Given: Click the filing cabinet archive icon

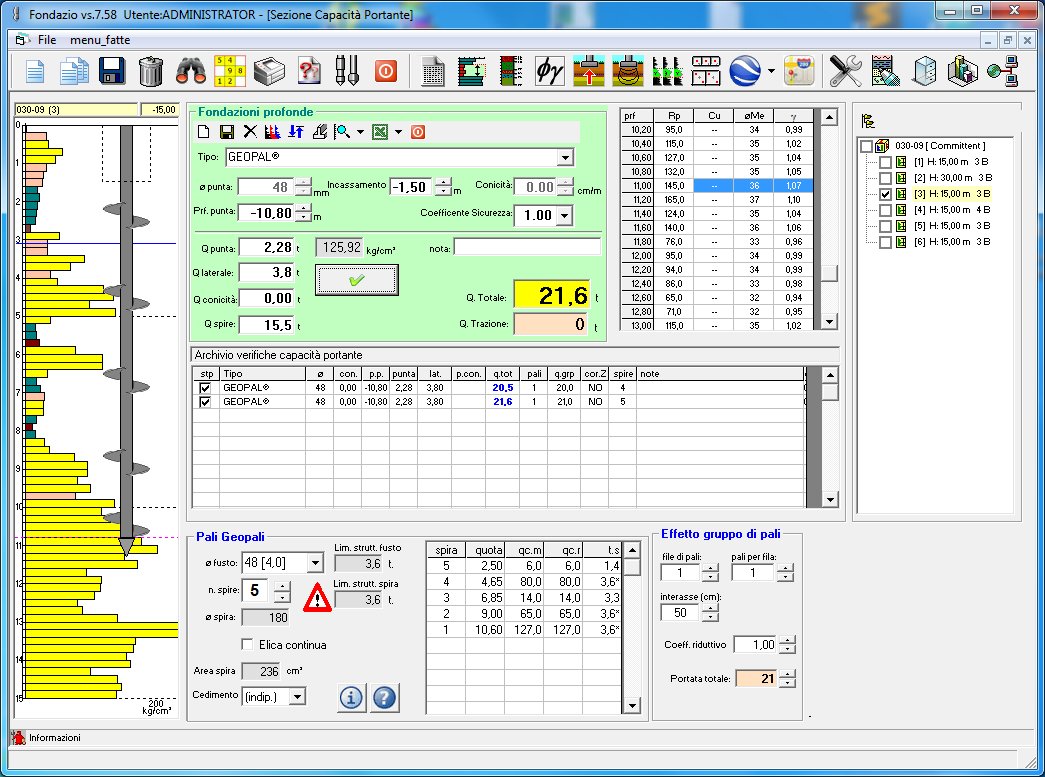Looking at the screenshot, I should [x=924, y=71].
